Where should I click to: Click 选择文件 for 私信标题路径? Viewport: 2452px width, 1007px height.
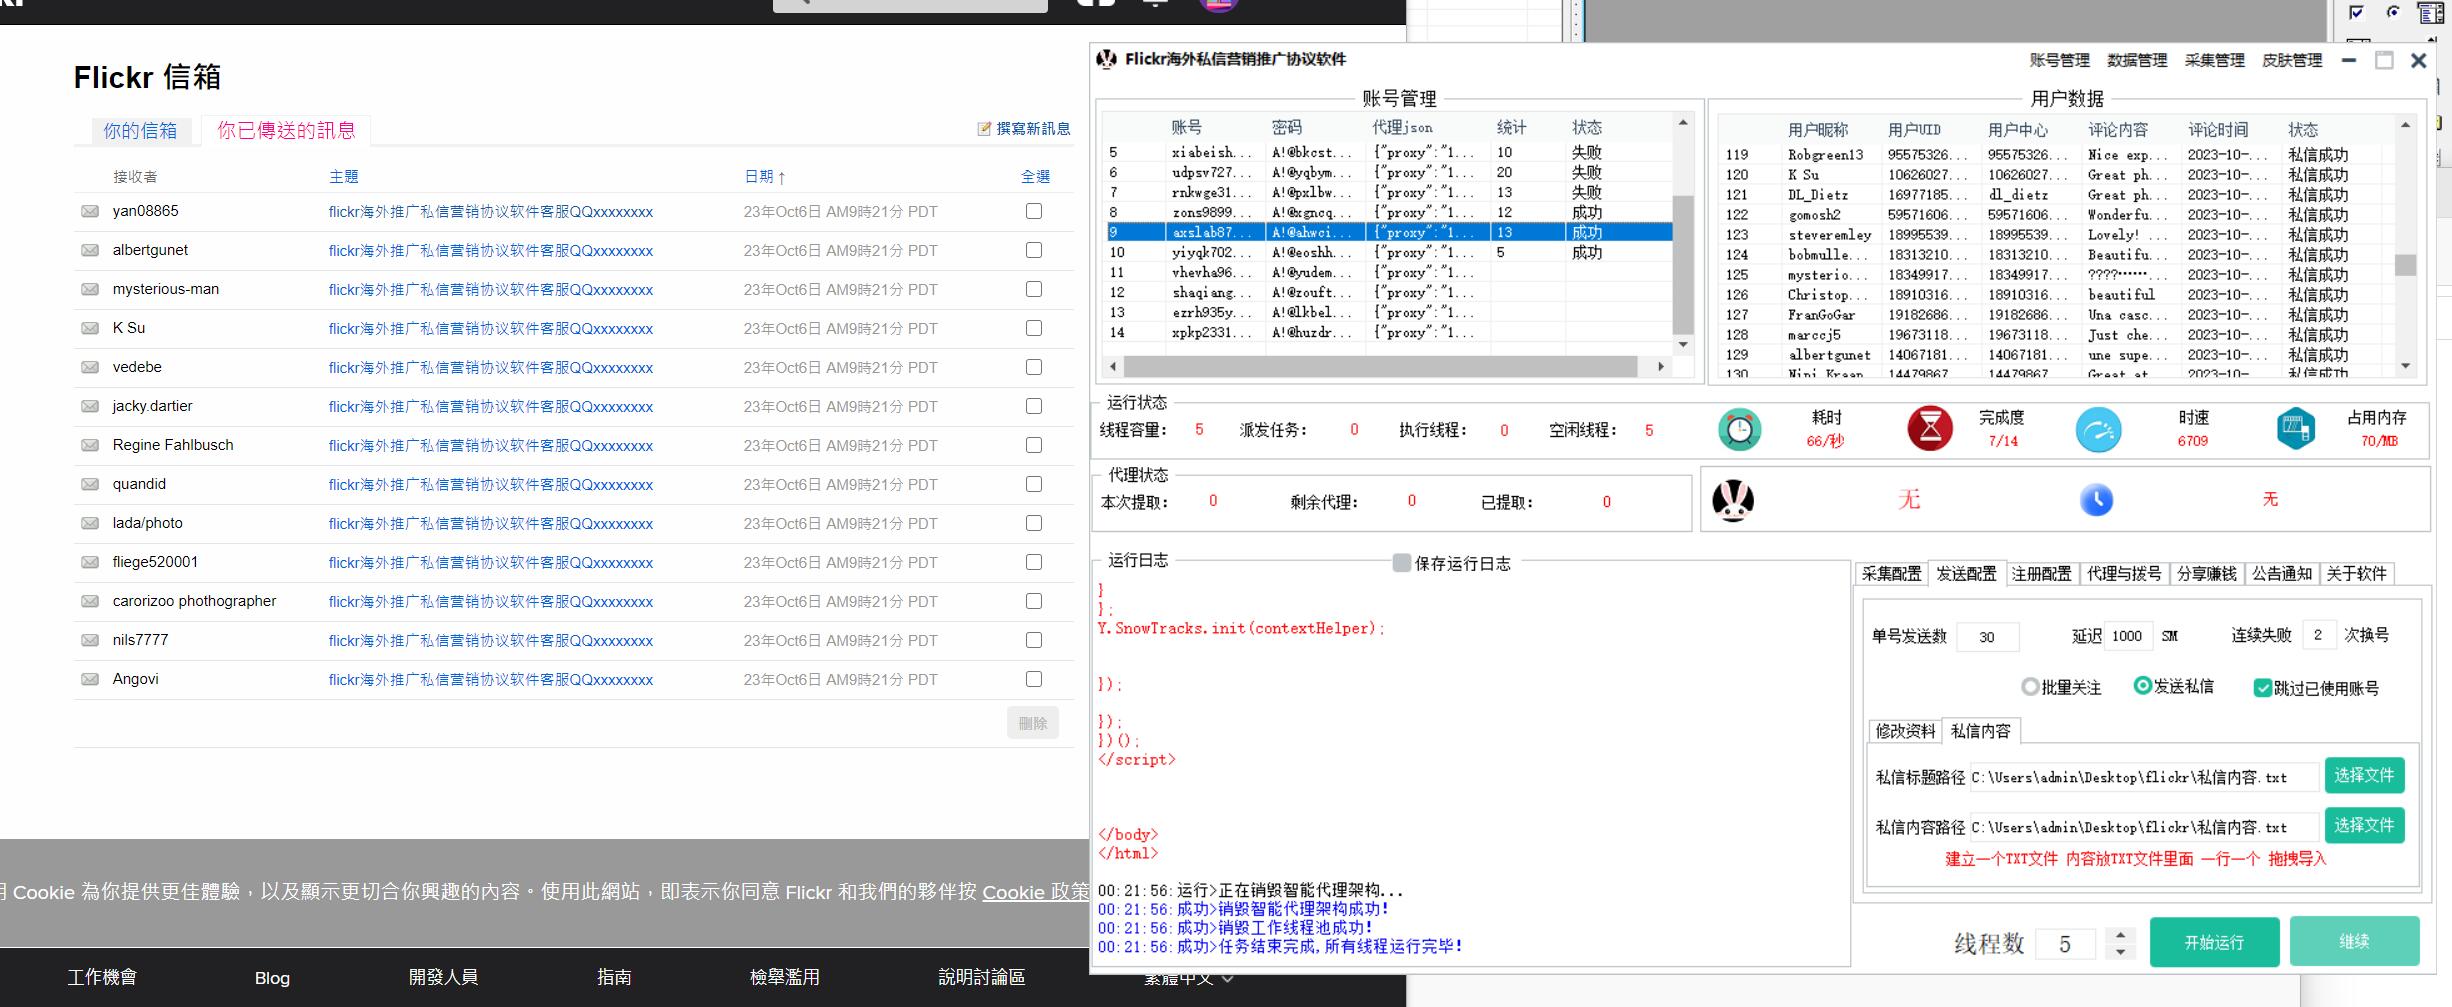tap(2363, 776)
